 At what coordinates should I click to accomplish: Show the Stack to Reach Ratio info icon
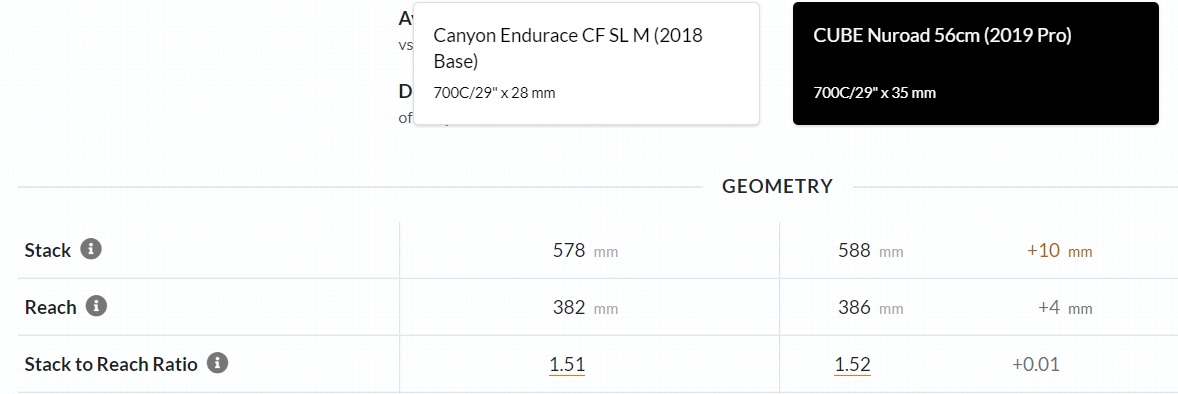point(217,363)
